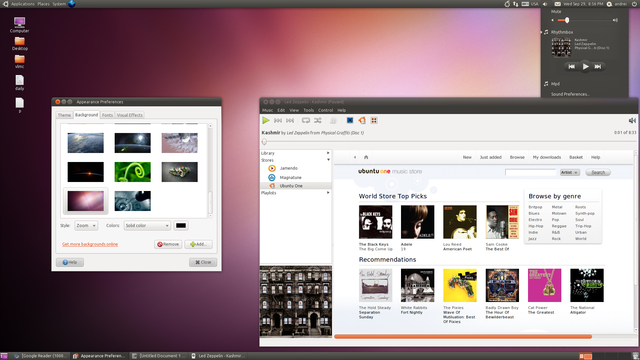The height and width of the screenshot is (360, 640).
Task: Start playback with Rhythmbox green play button
Action: 266,120
